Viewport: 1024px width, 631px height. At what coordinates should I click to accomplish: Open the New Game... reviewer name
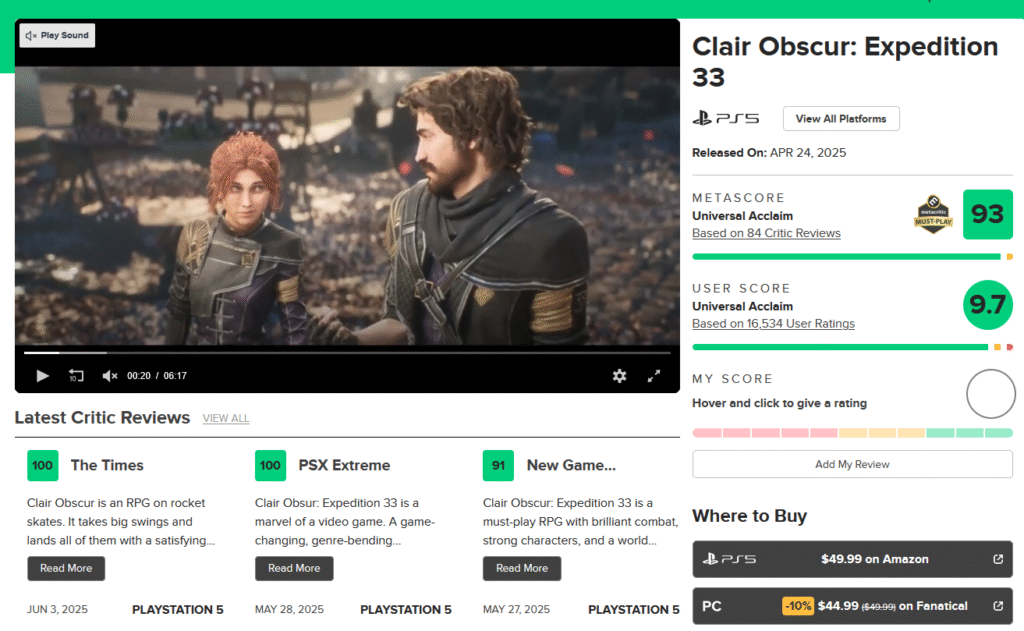point(571,465)
